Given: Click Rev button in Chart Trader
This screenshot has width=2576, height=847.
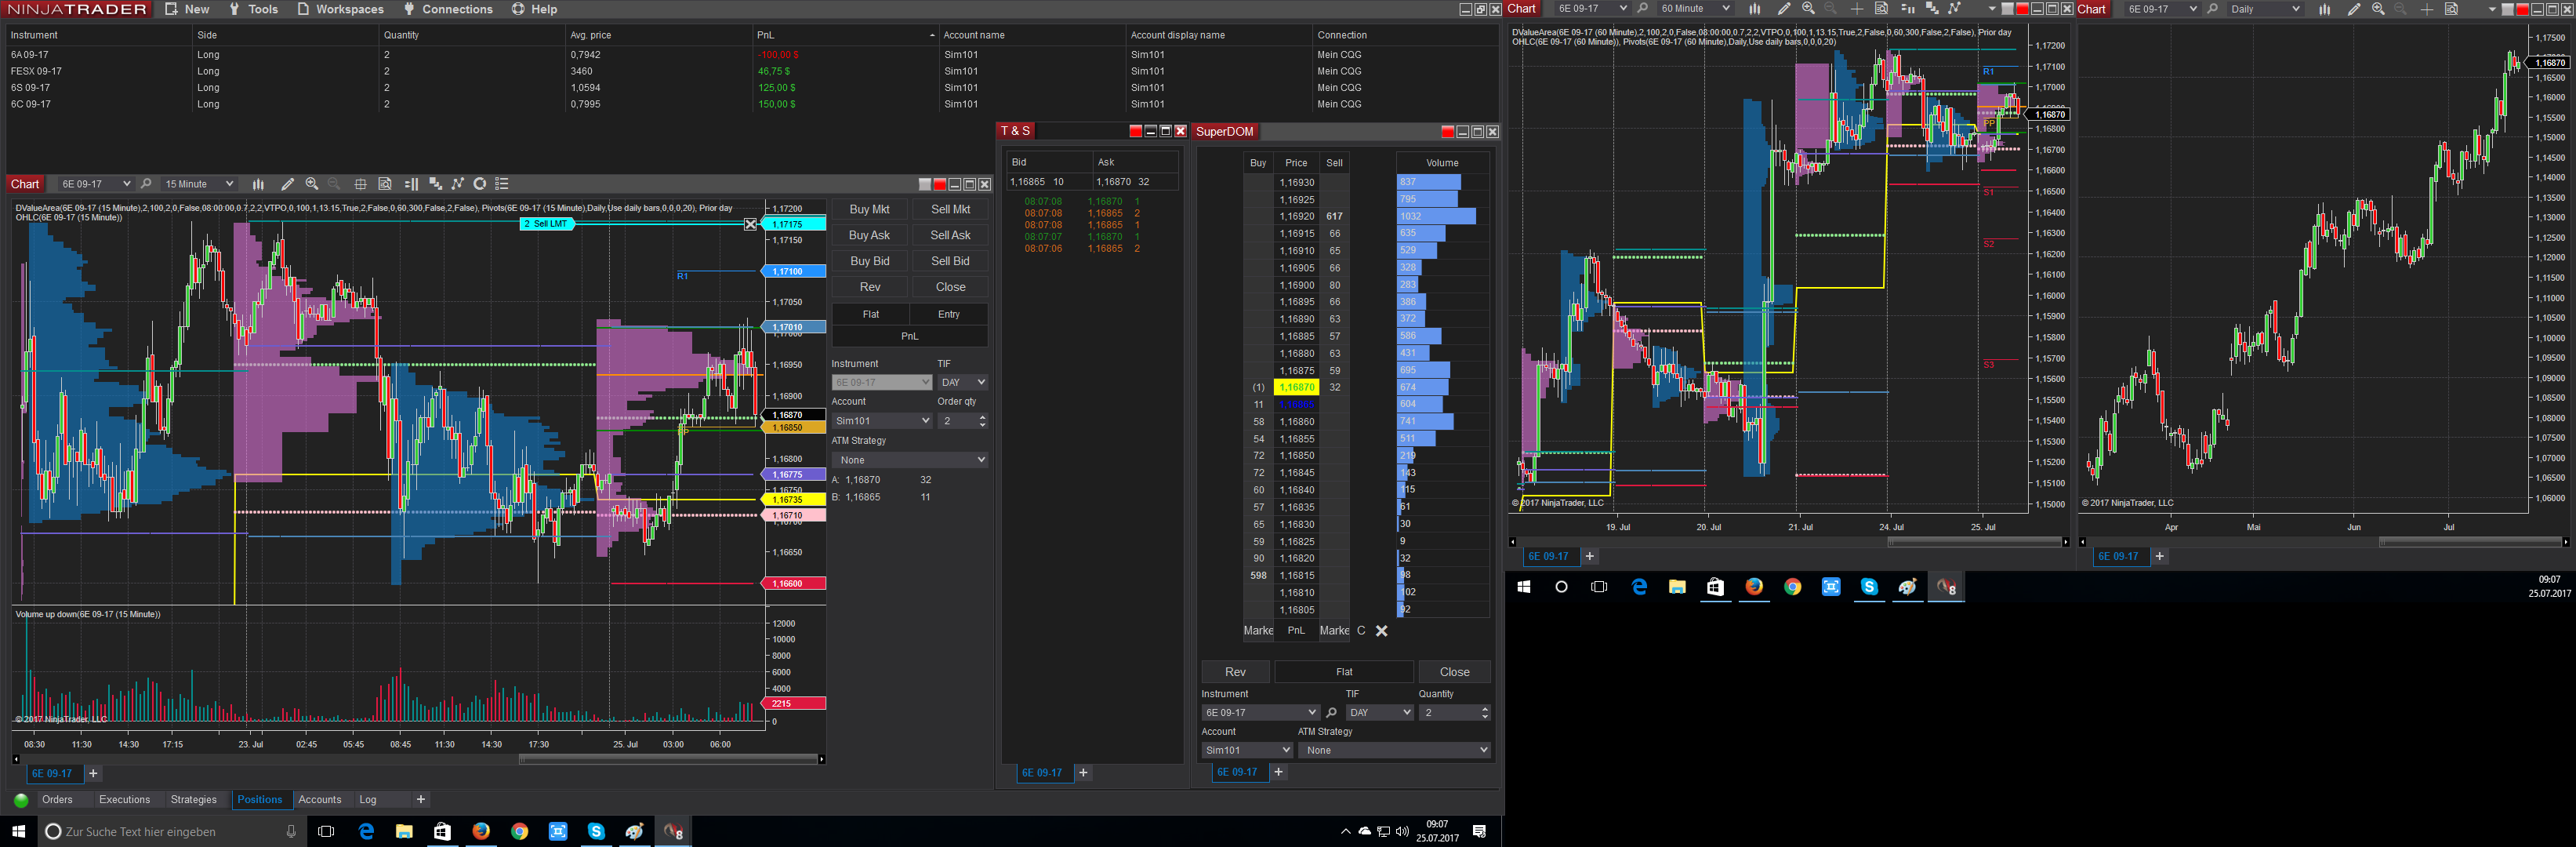Looking at the screenshot, I should click(x=870, y=287).
